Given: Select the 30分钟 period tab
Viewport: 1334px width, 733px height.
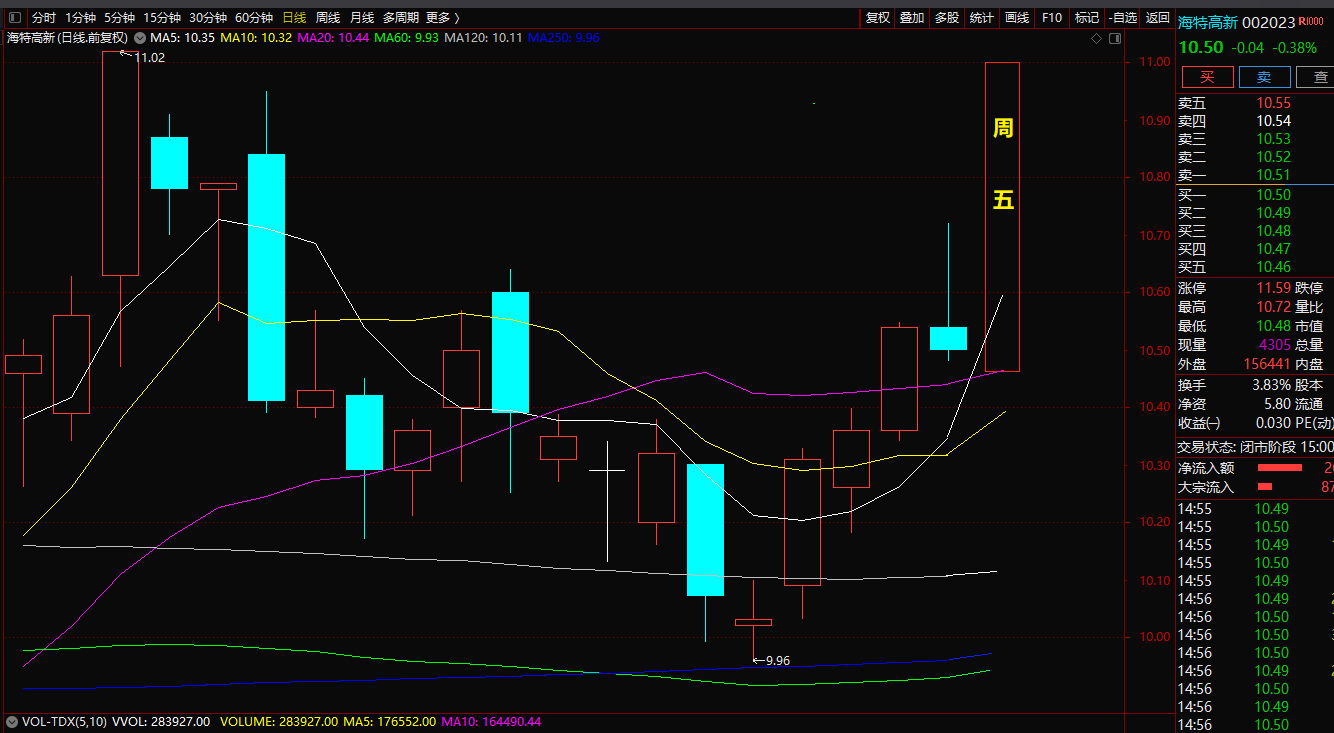Looking at the screenshot, I should [207, 18].
